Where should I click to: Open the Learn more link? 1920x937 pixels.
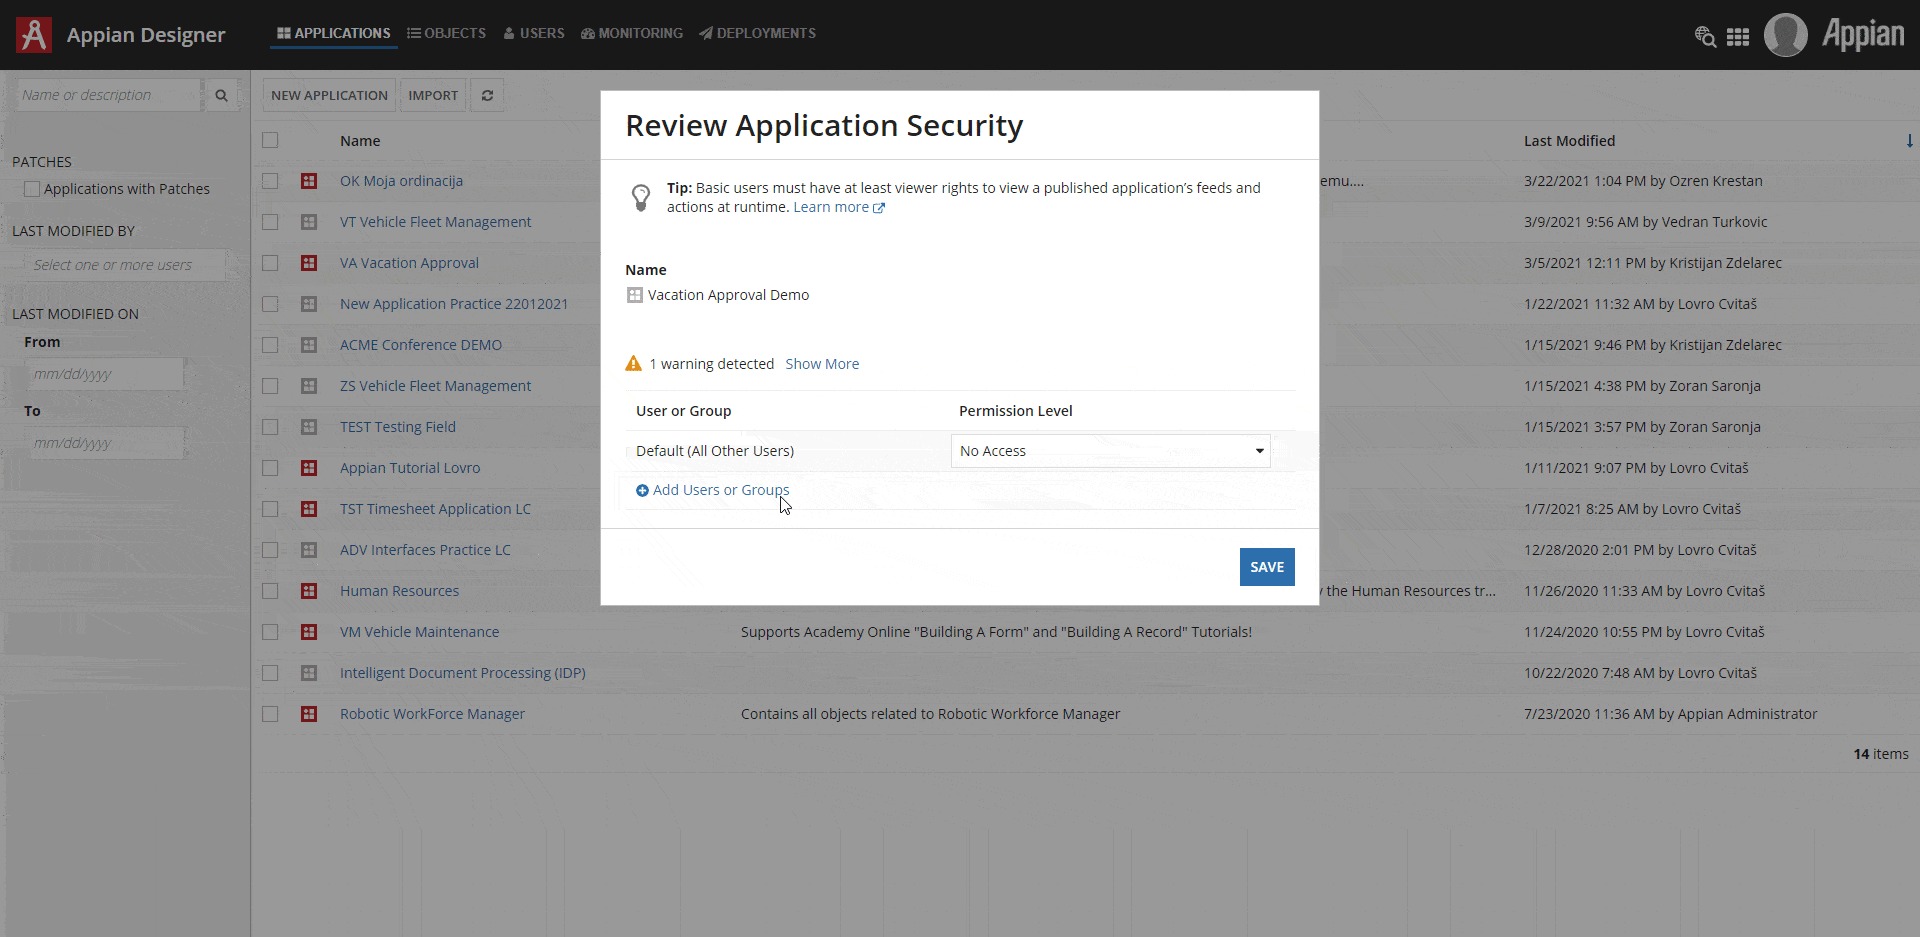(839, 207)
